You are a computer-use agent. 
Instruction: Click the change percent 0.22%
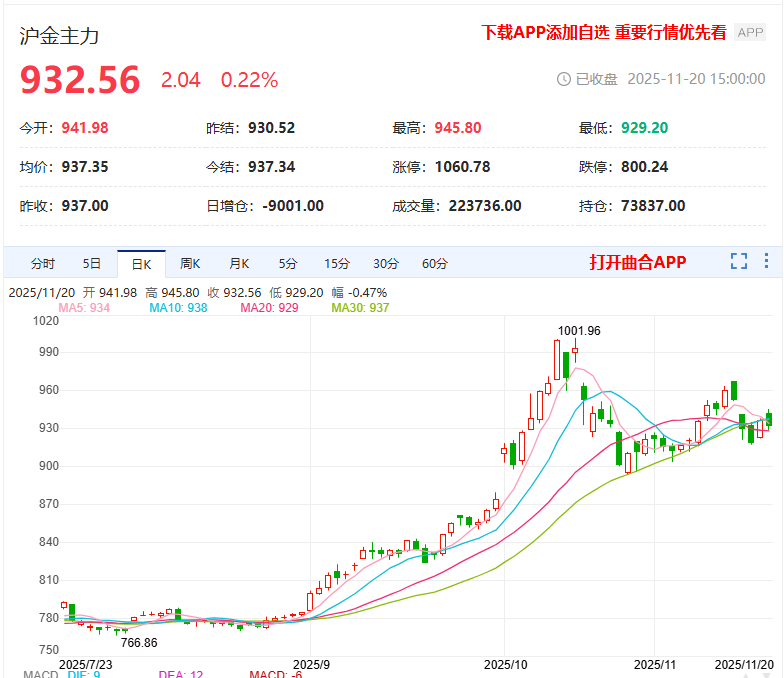(250, 80)
